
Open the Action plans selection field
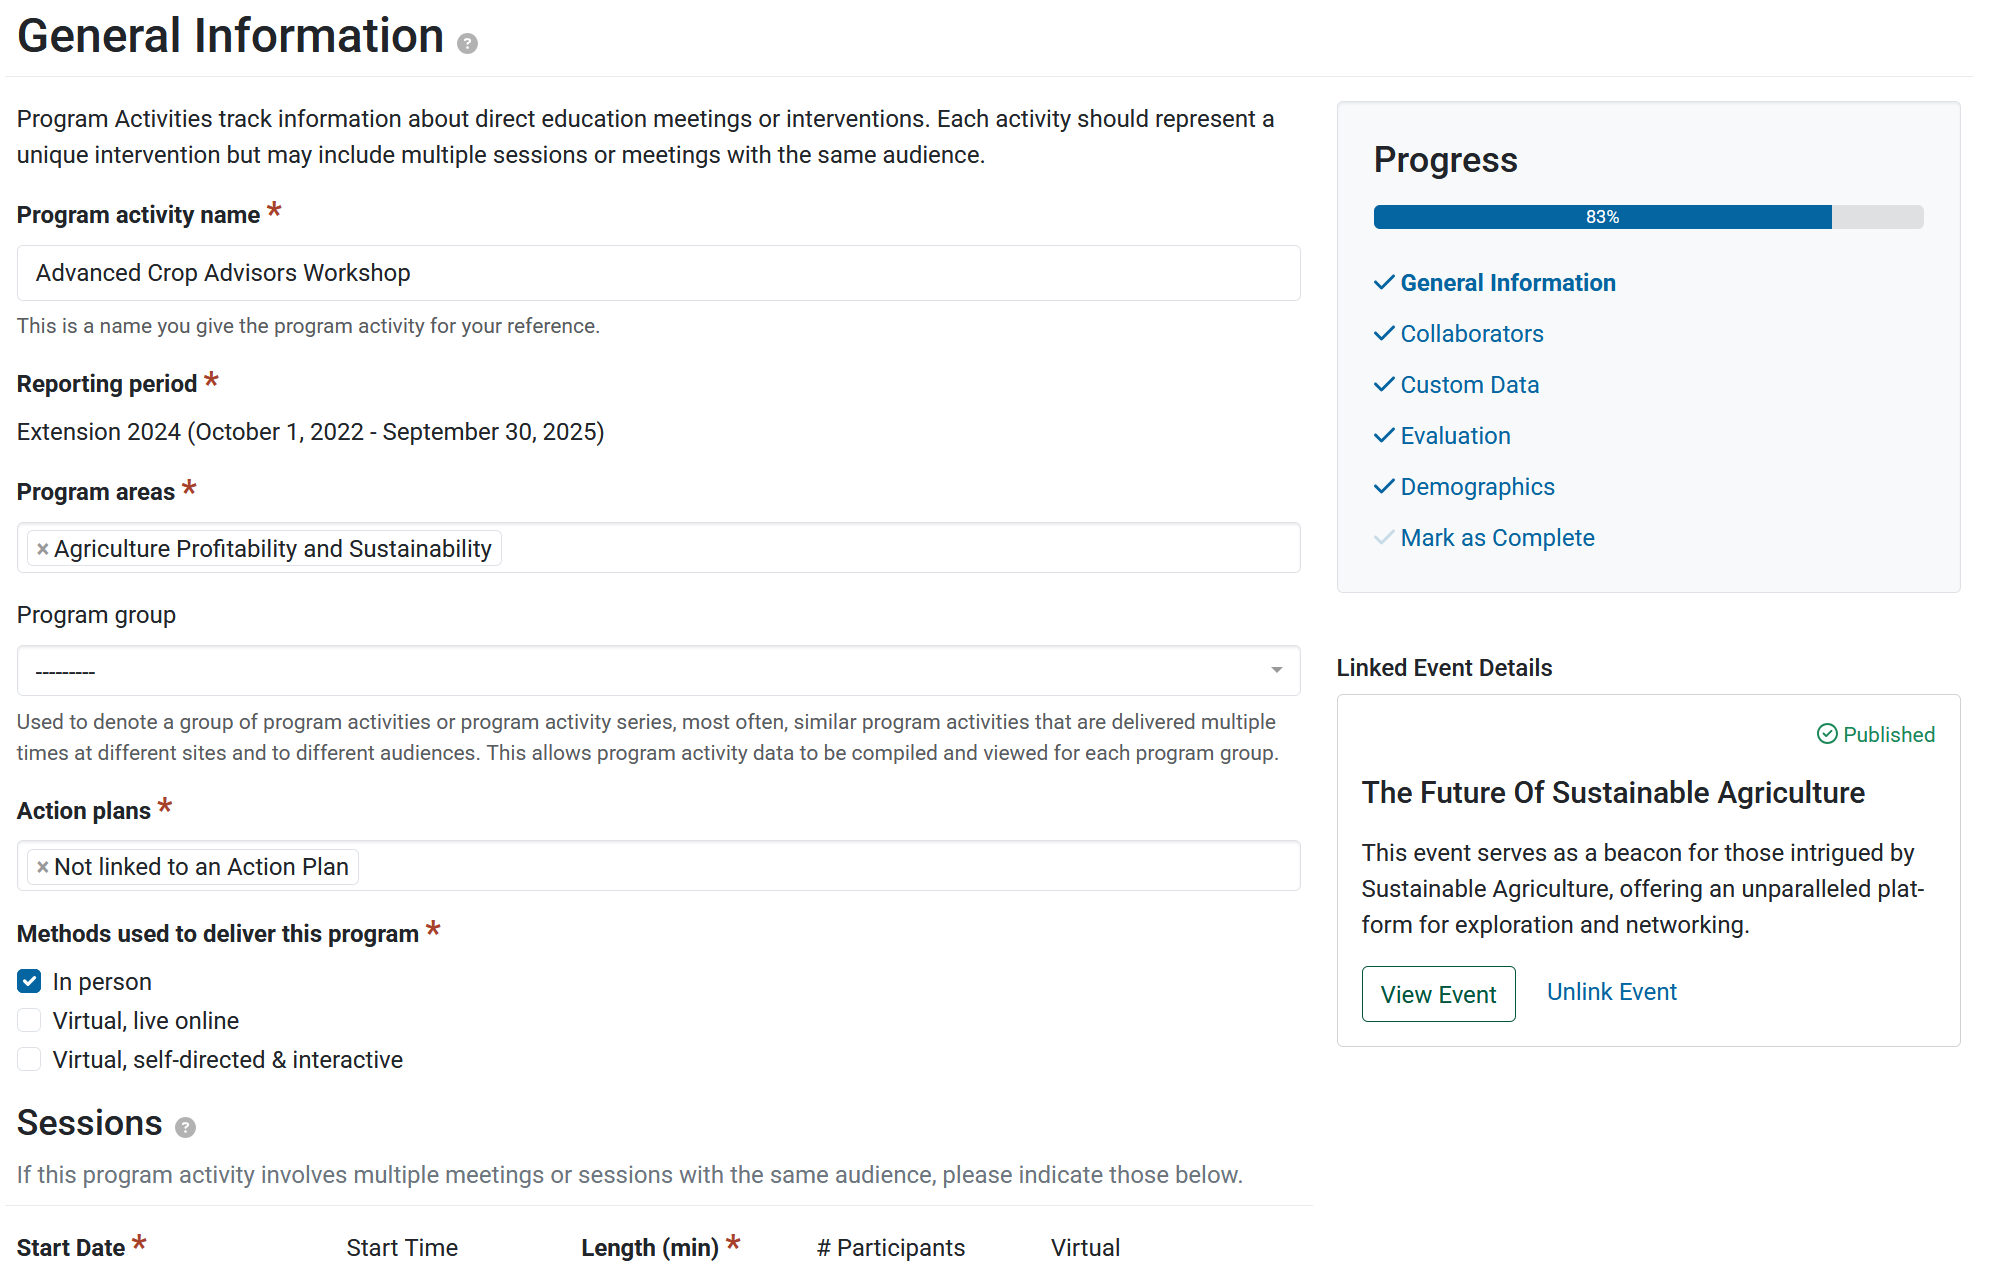[658, 866]
